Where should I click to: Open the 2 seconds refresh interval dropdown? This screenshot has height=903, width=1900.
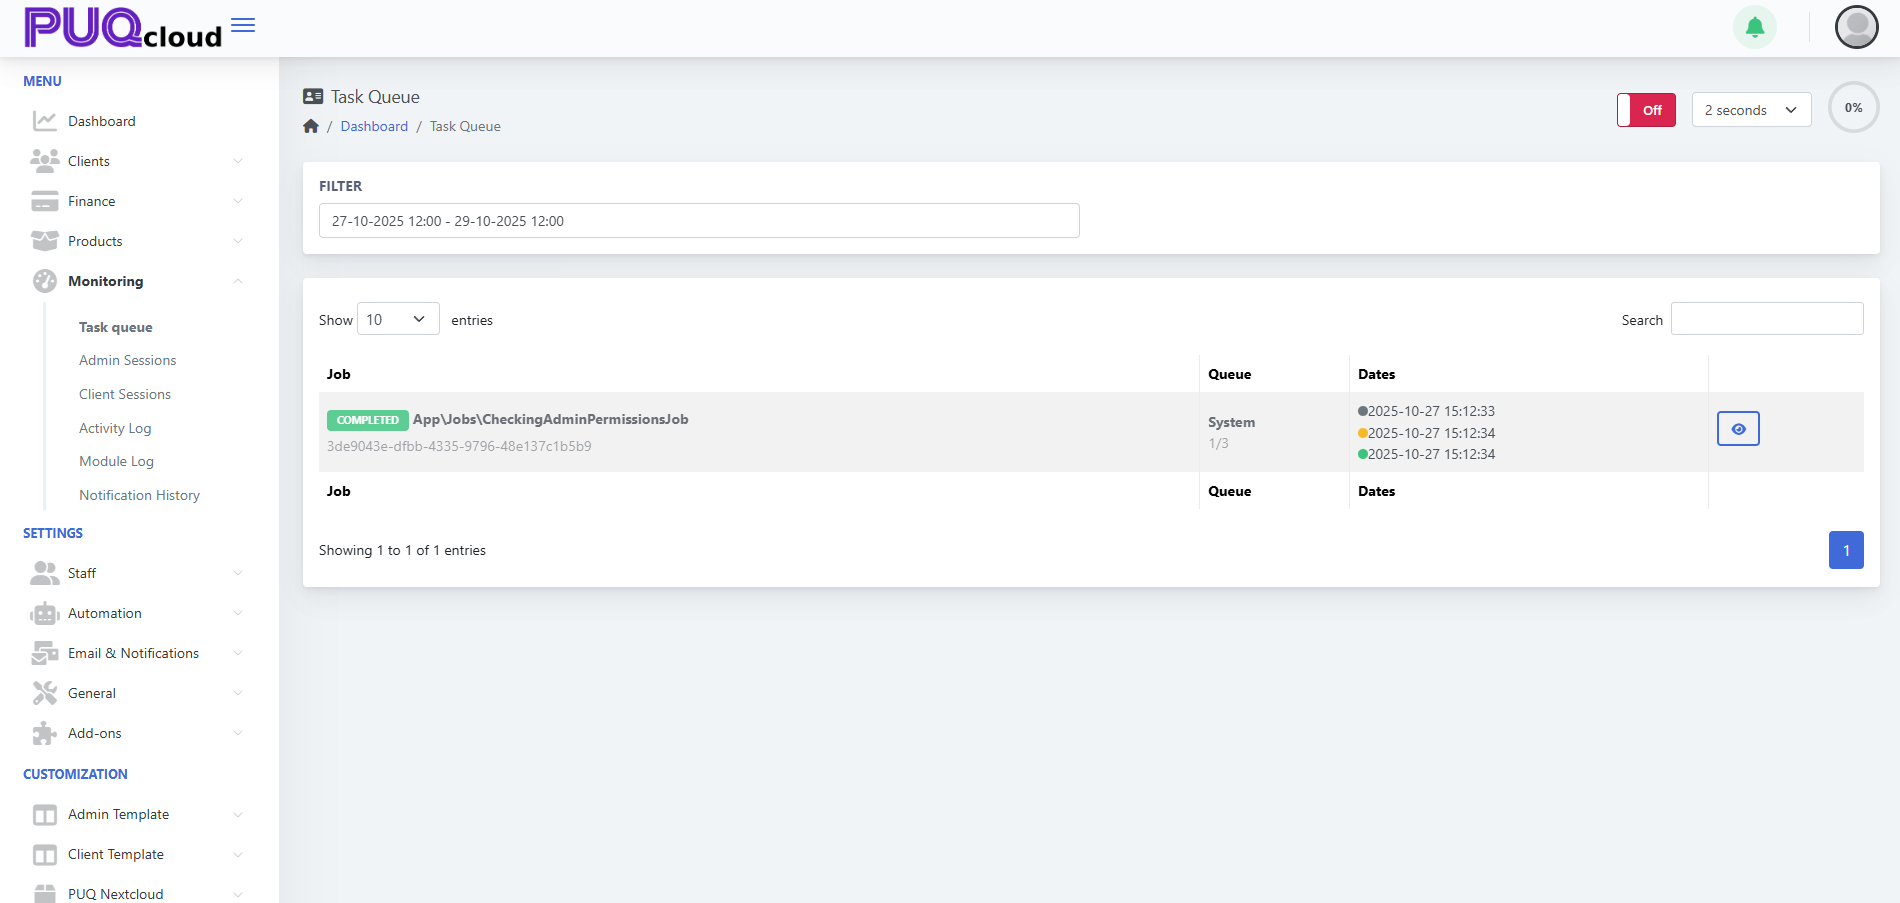(1751, 110)
